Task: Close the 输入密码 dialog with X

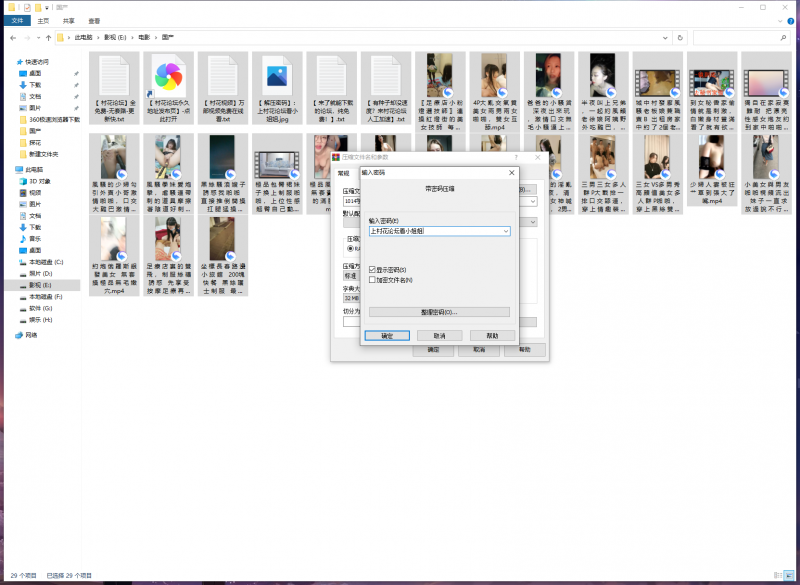Action: (x=512, y=171)
